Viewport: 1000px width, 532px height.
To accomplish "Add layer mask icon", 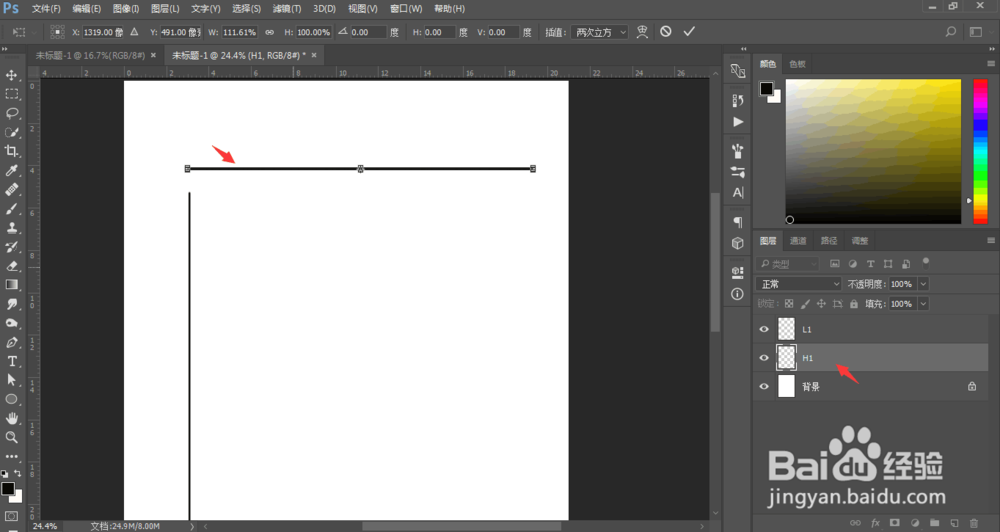I will pos(895,523).
